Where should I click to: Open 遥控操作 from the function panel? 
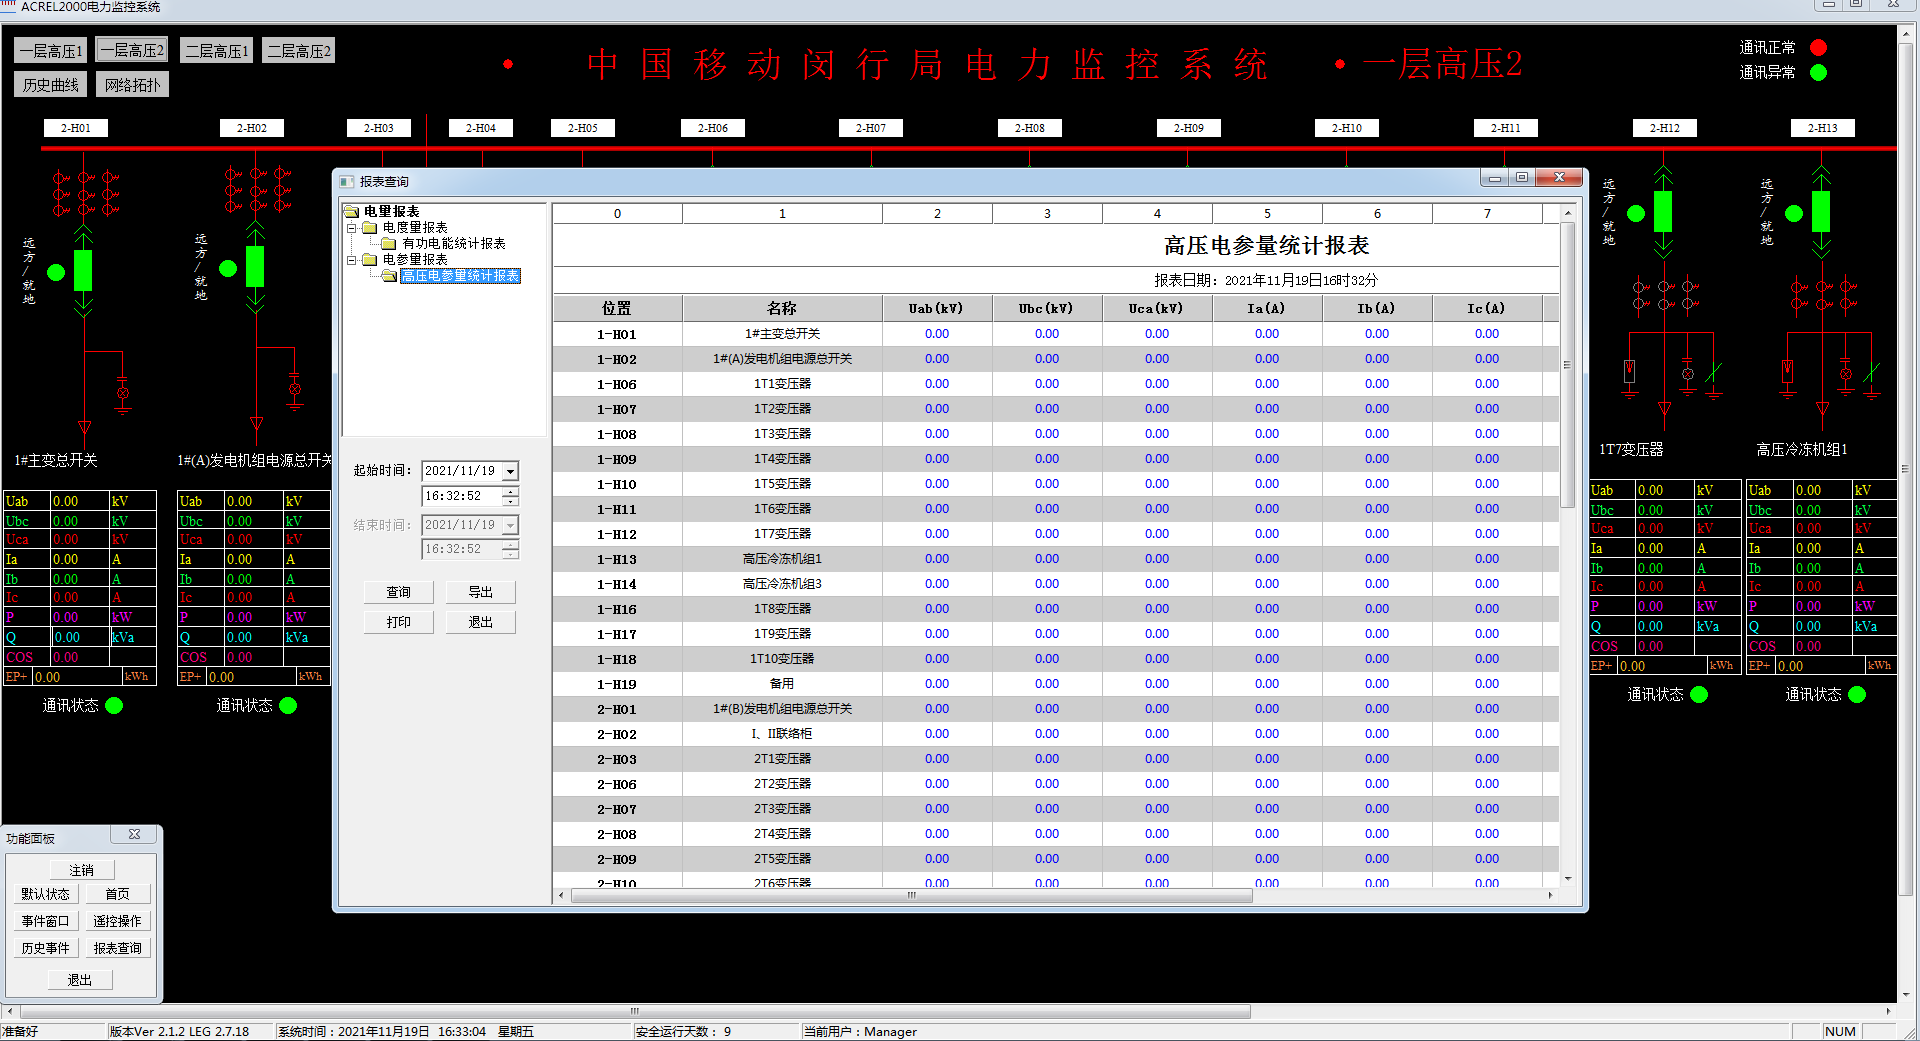tap(117, 921)
